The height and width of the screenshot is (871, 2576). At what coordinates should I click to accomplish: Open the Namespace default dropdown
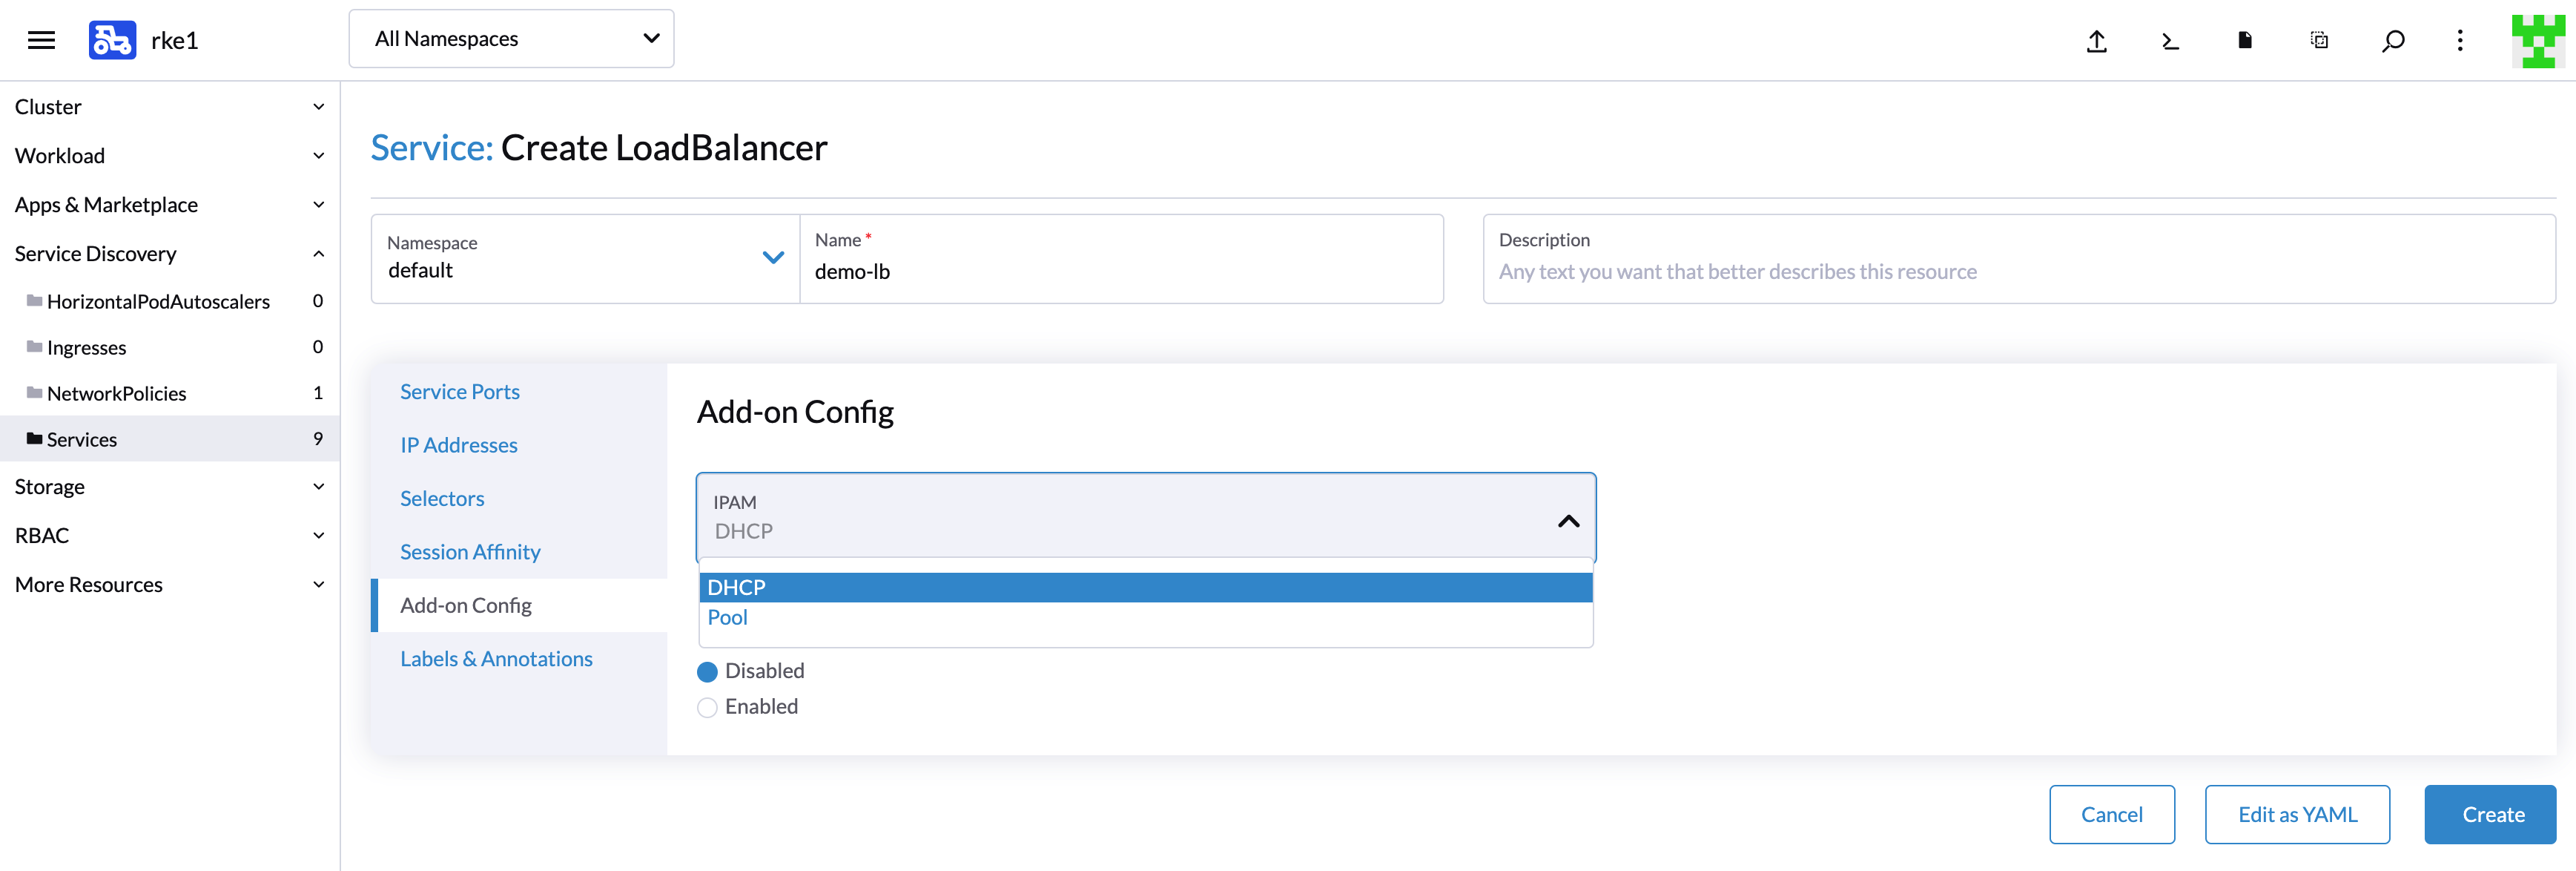[585, 258]
